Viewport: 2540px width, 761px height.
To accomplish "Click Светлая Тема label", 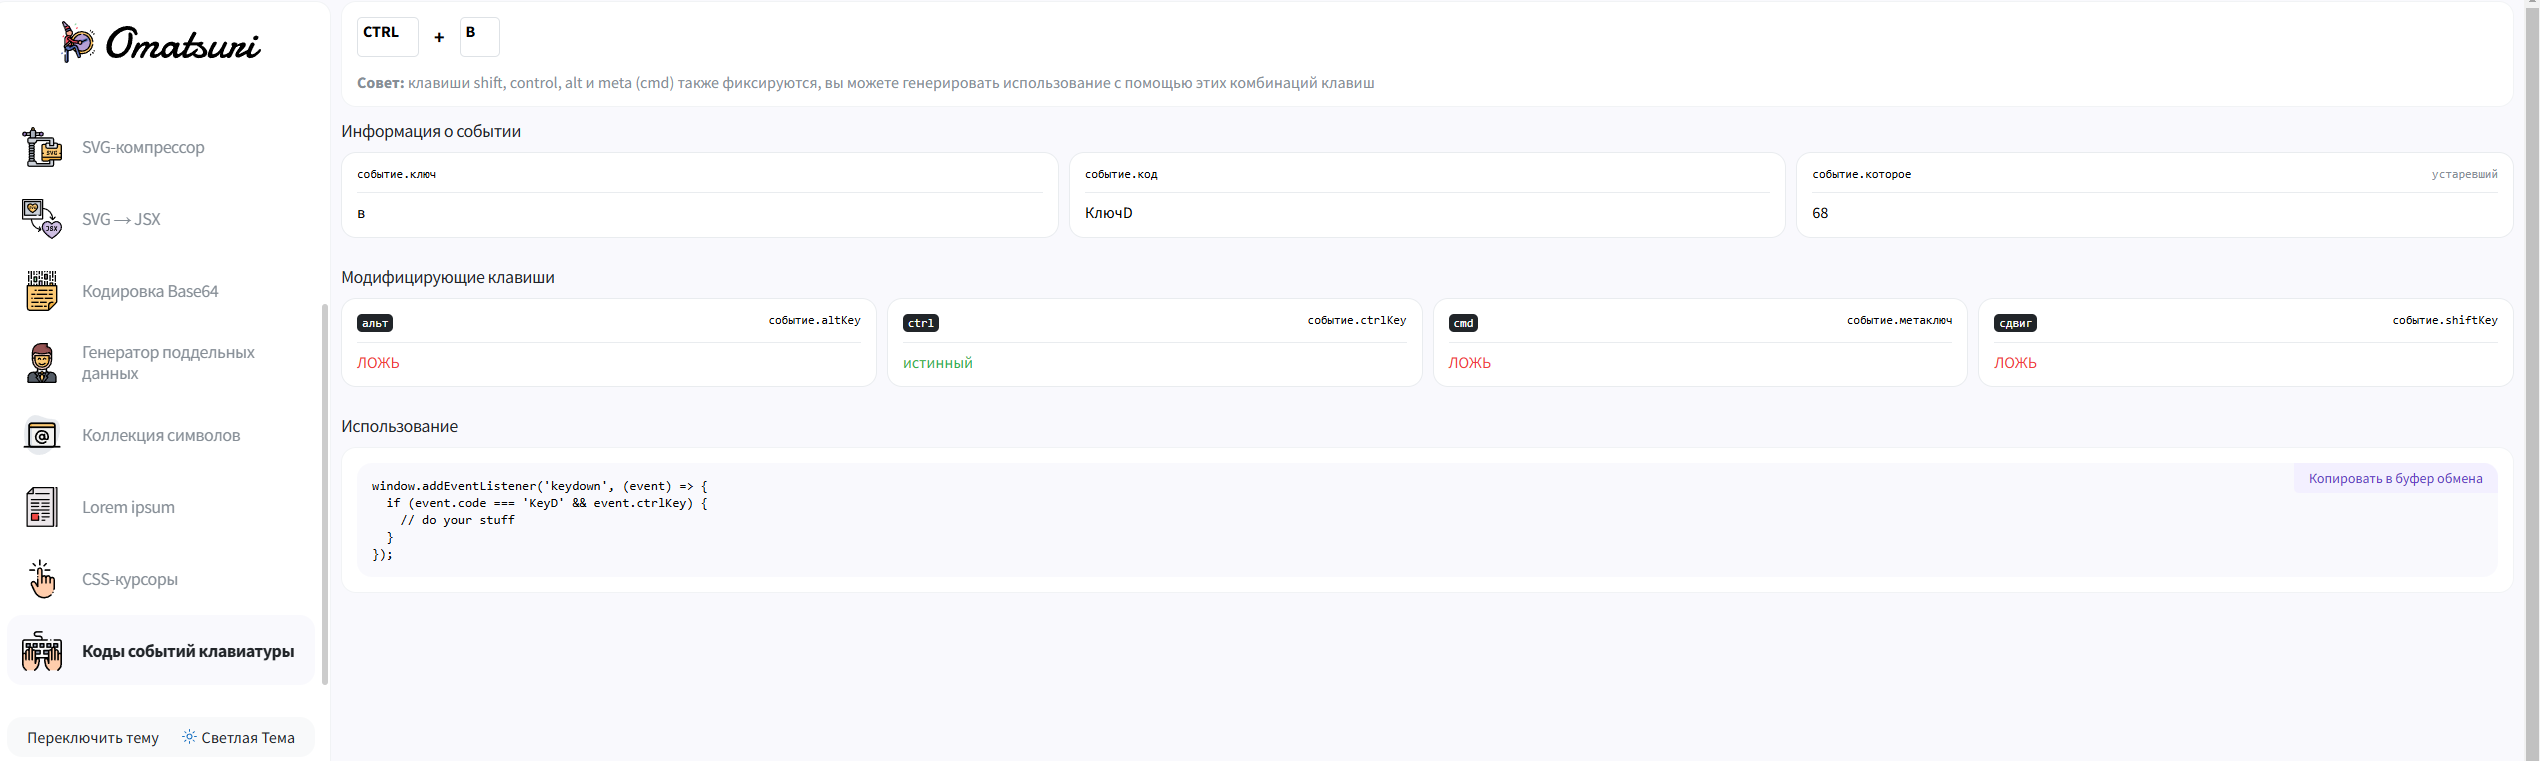I will point(248,738).
